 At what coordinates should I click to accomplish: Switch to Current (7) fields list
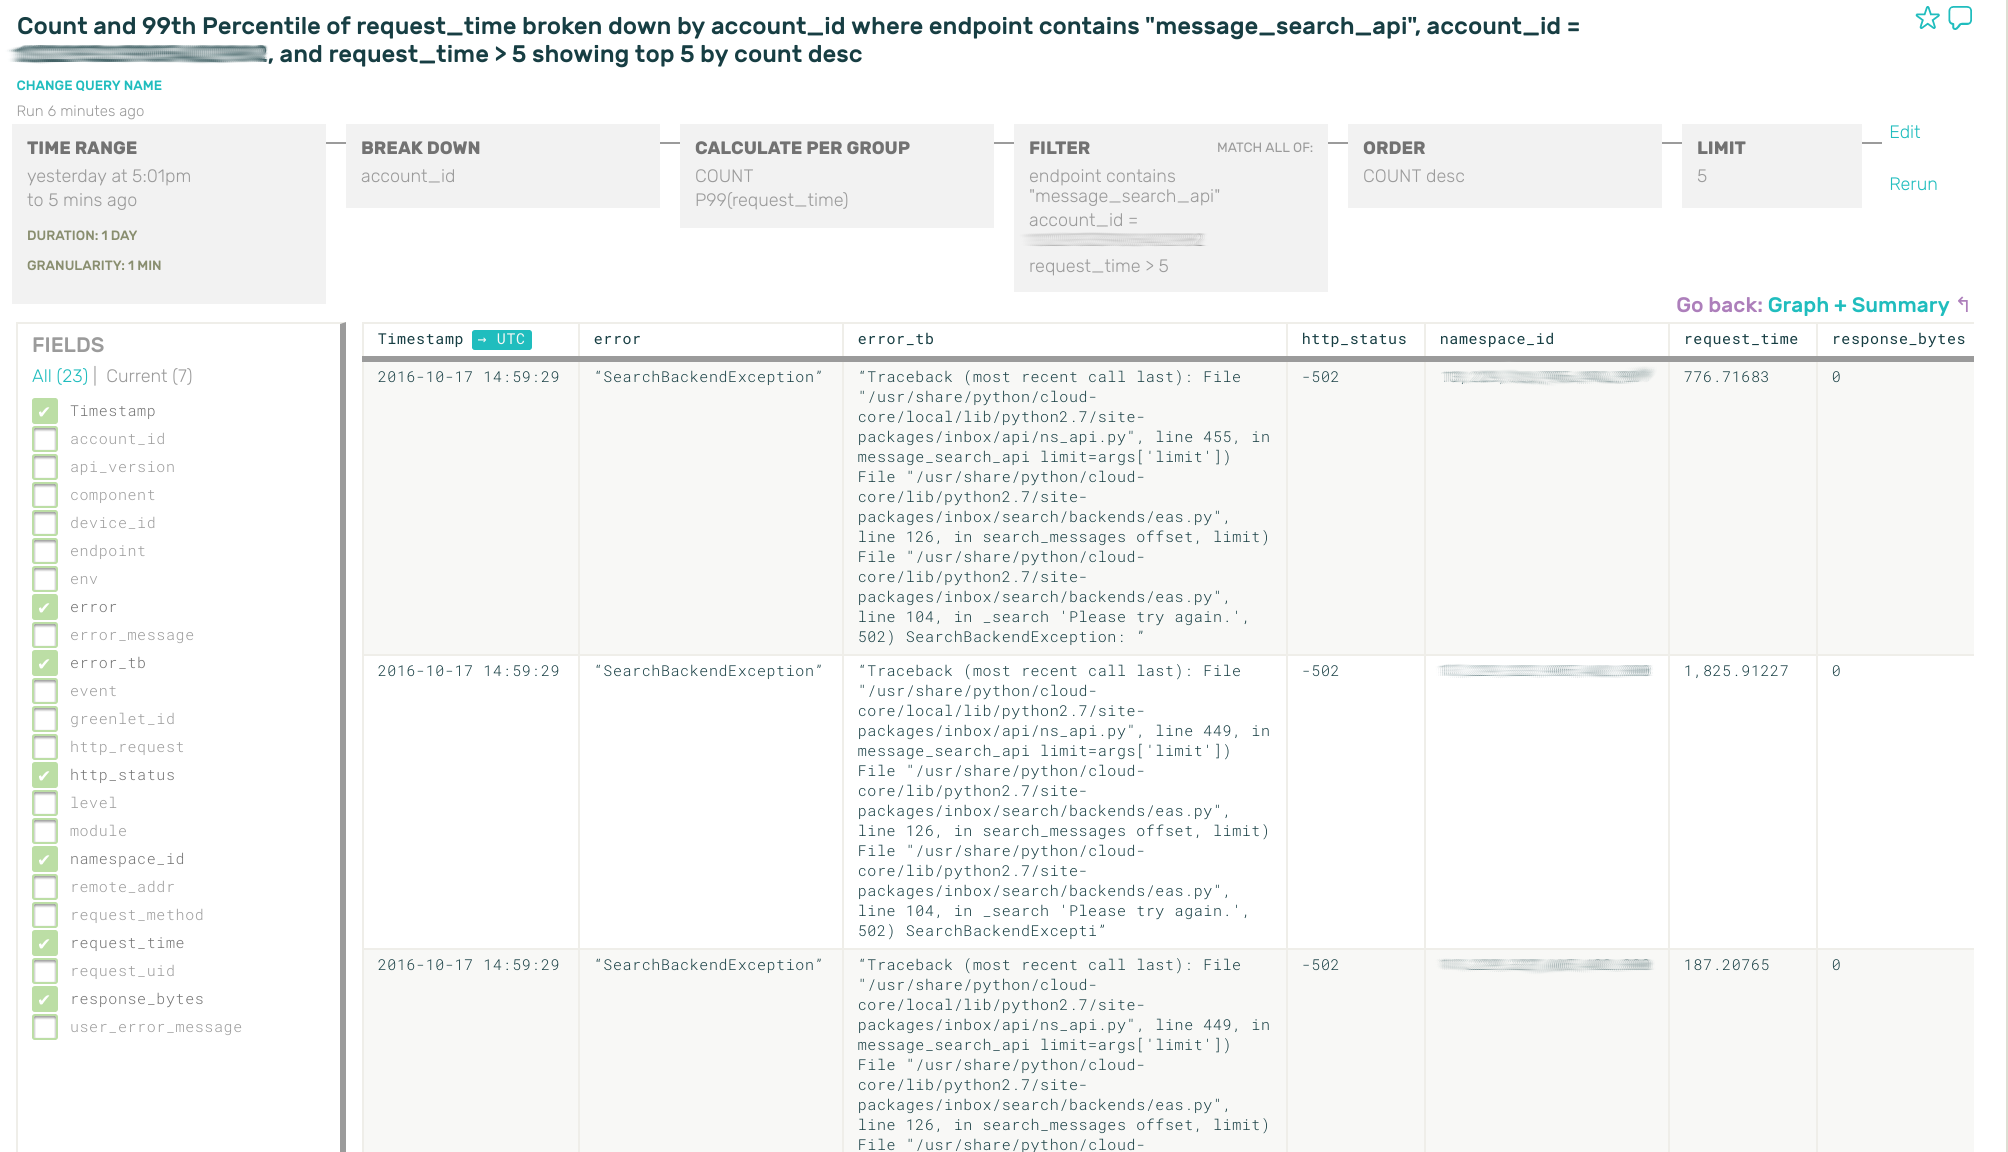coord(149,376)
